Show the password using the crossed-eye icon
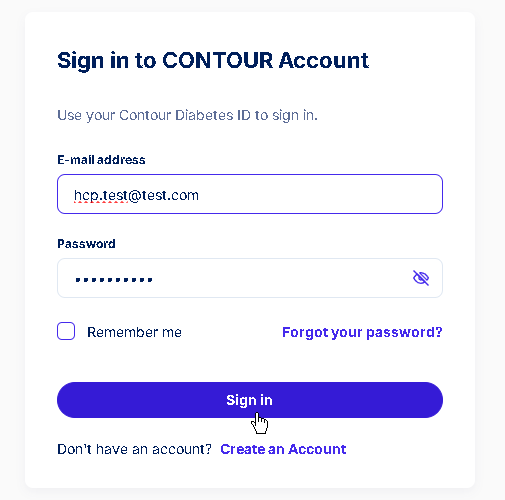Image resolution: width=505 pixels, height=500 pixels. click(x=421, y=278)
